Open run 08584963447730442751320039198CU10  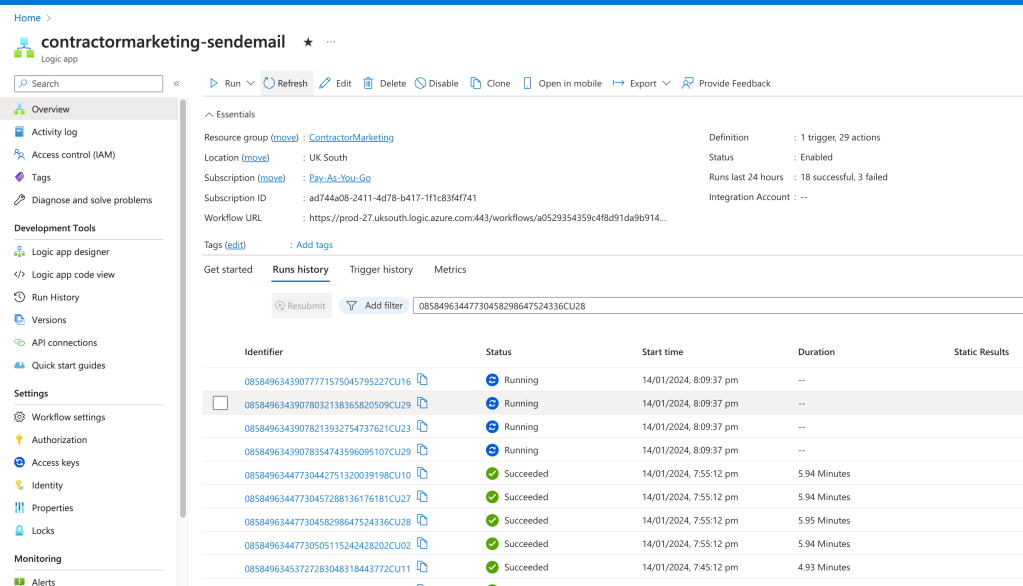click(328, 475)
